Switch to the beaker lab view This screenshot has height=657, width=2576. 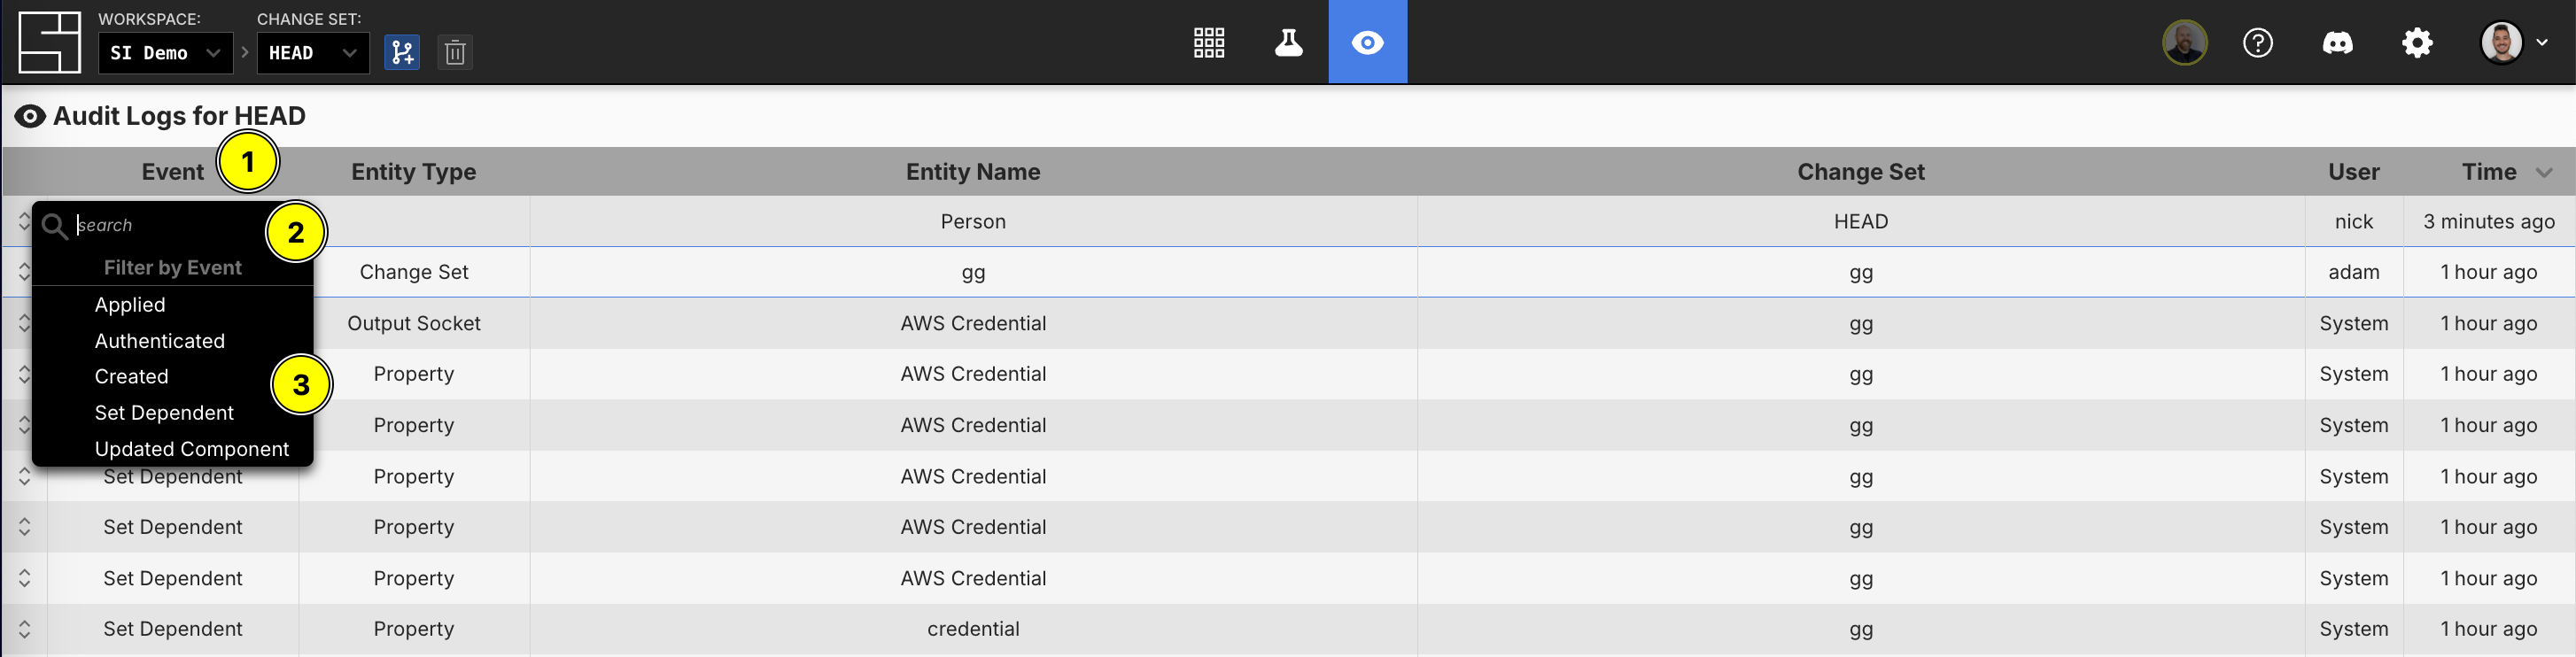pos(1288,42)
